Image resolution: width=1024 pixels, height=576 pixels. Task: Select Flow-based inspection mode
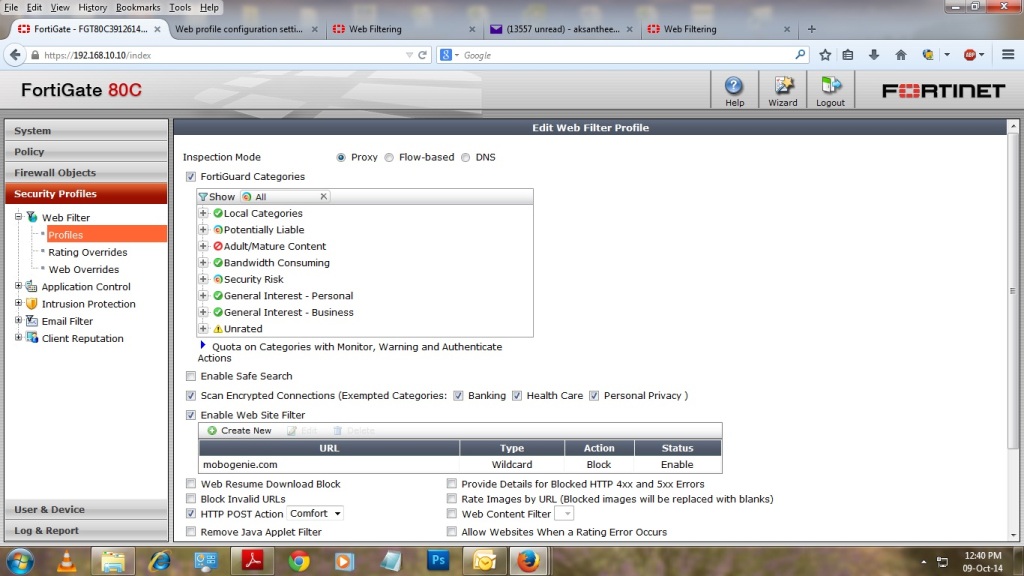coord(389,157)
